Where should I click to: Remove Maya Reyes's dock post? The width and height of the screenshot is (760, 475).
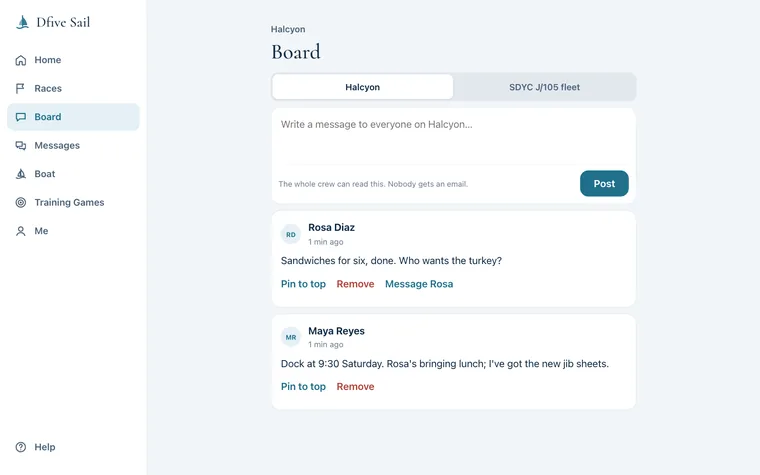click(355, 387)
